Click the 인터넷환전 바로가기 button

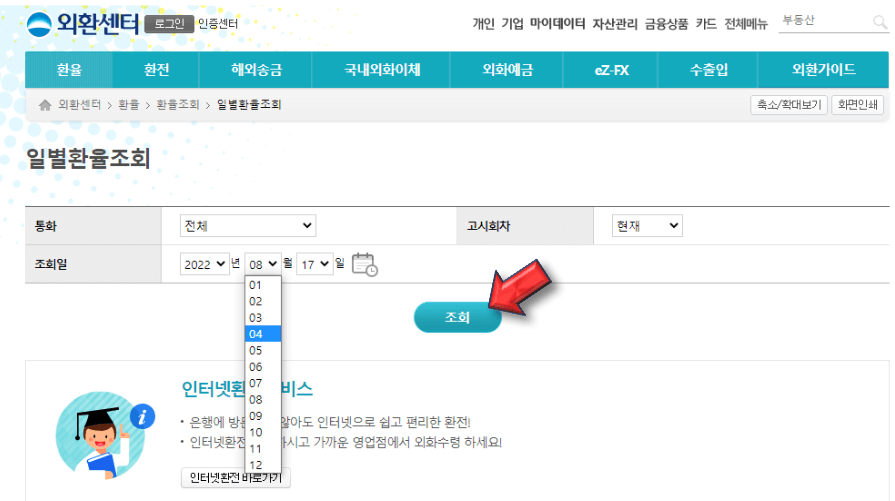pyautogui.click(x=236, y=478)
